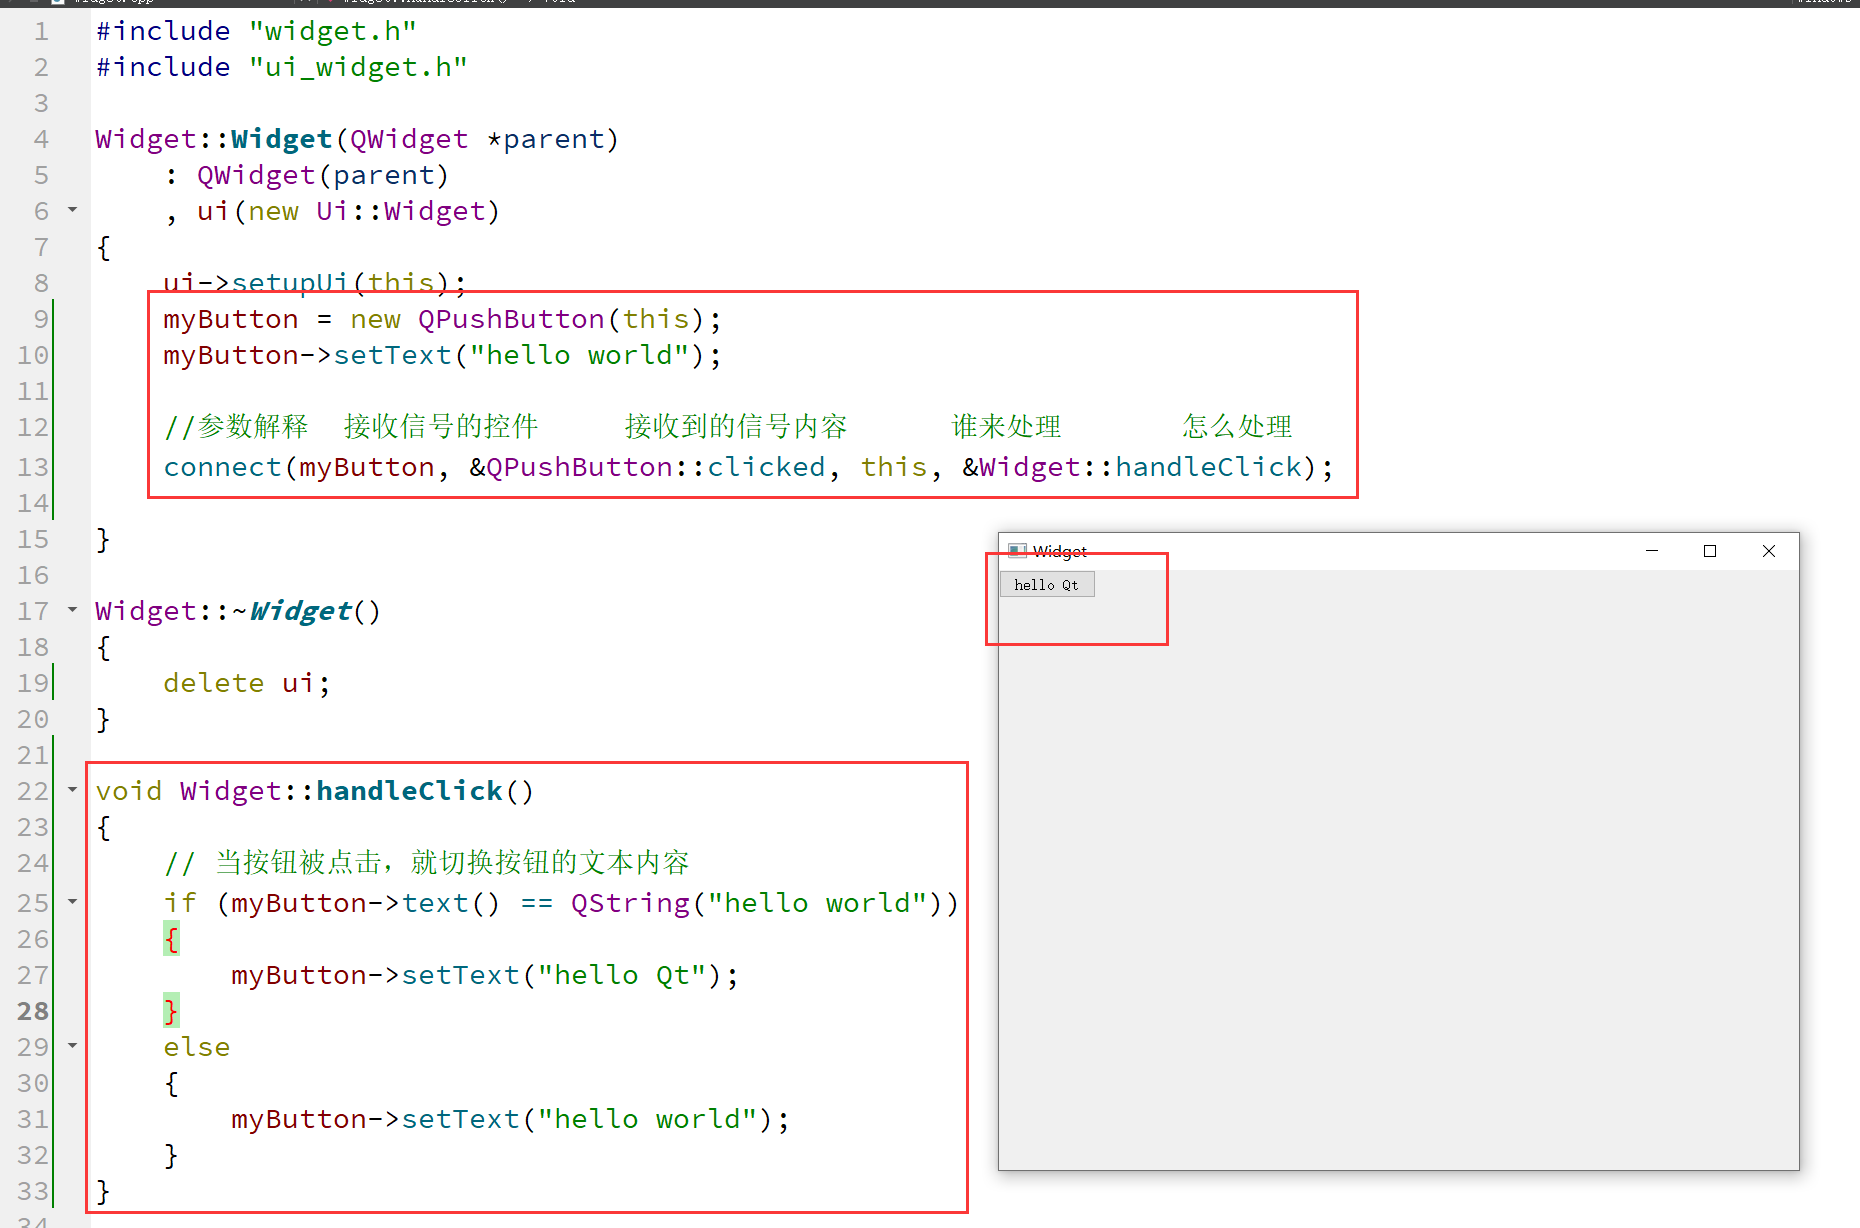This screenshot has width=1860, height=1228.
Task: Click on '#include "widget.h"' text
Action: [x=256, y=31]
